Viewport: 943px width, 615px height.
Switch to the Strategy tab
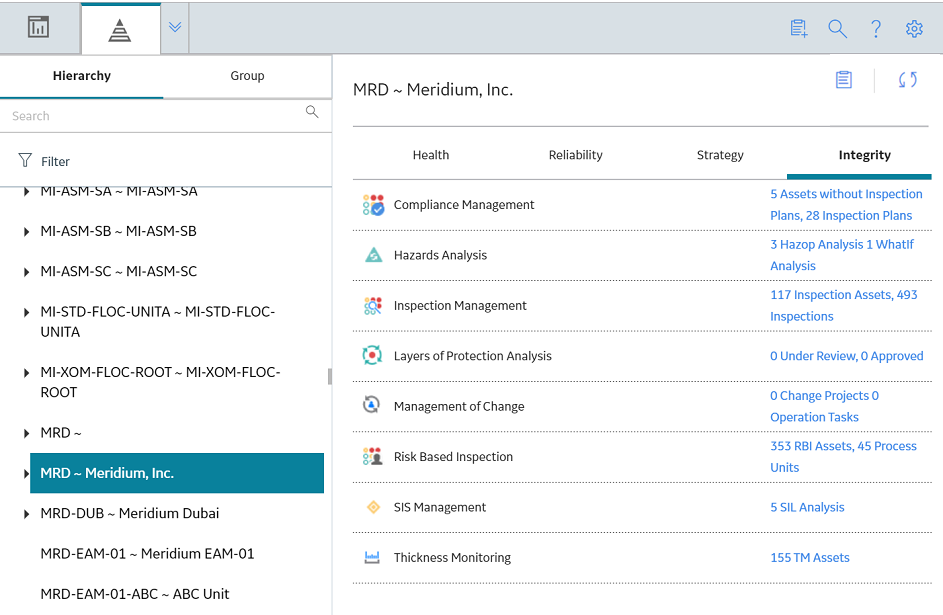720,155
